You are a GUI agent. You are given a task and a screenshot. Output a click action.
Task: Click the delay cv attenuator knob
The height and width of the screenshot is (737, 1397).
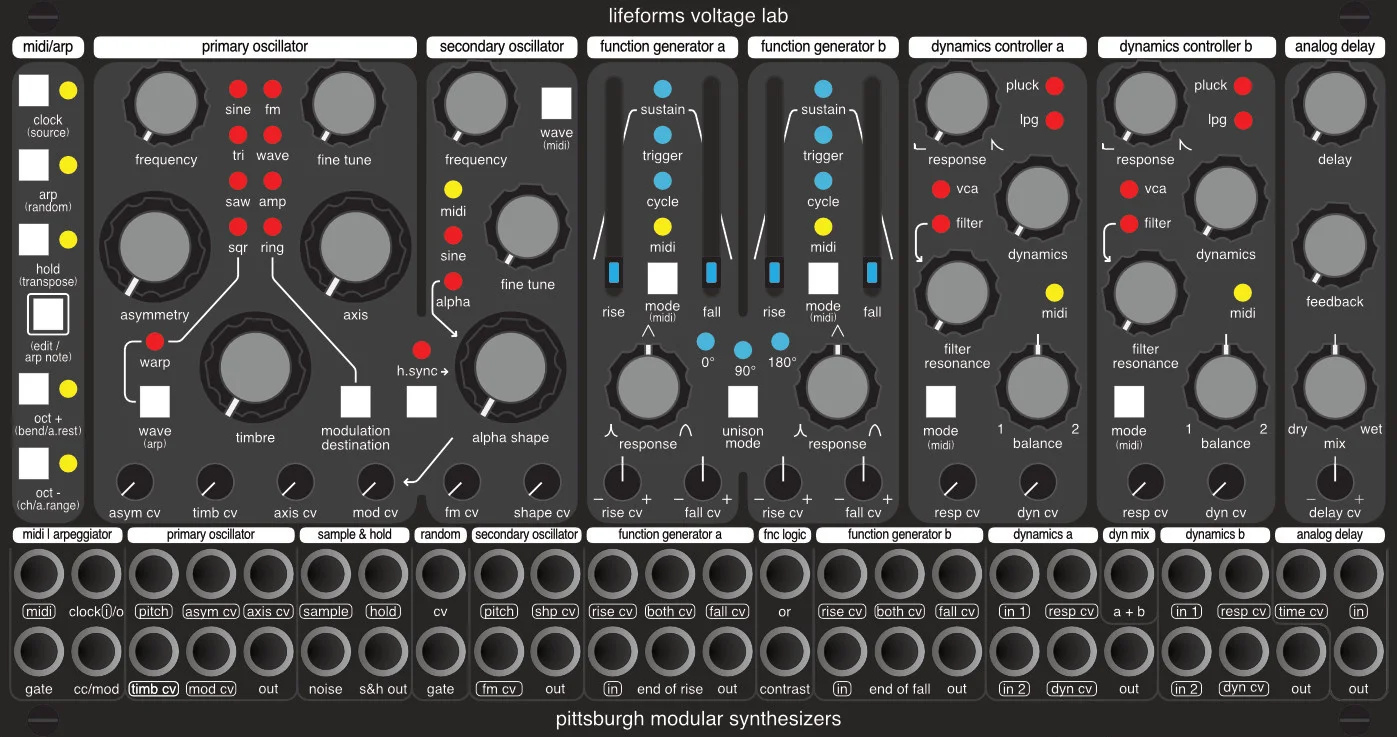click(x=1334, y=483)
